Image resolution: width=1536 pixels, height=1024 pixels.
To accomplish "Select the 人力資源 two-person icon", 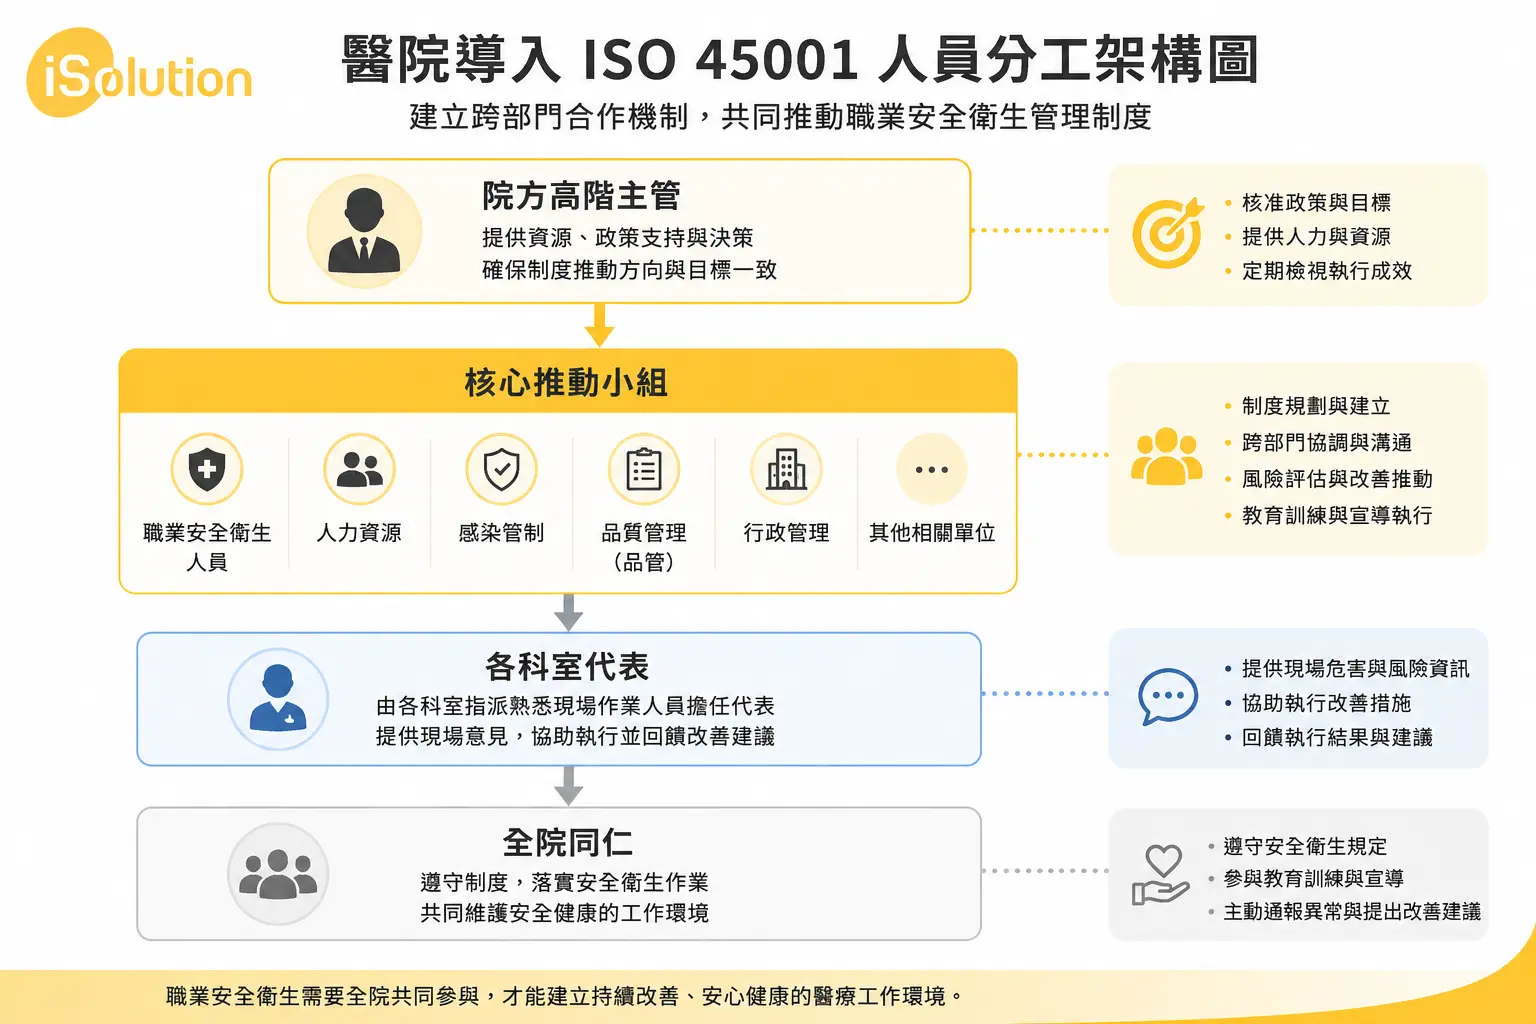I will 359,469.
